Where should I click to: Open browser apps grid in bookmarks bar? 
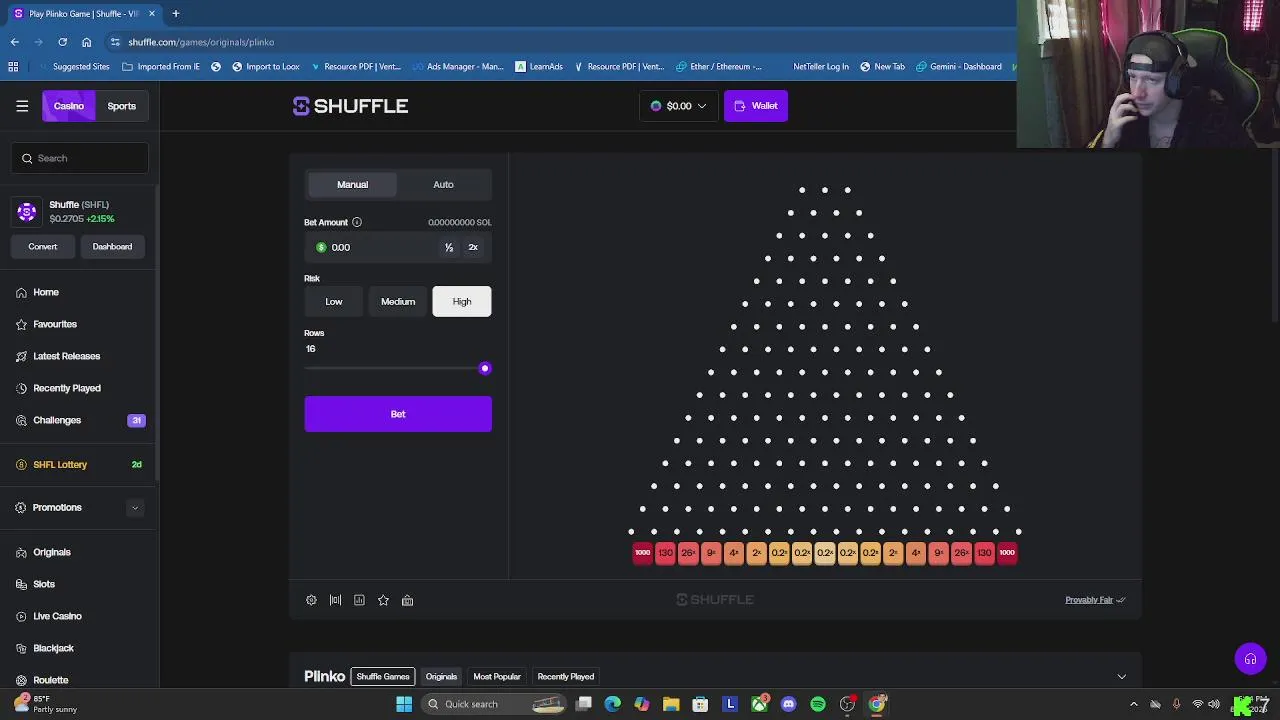[x=13, y=67]
